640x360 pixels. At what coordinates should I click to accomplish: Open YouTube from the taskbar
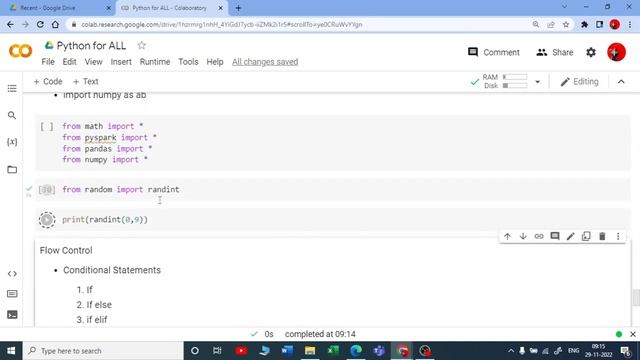click(x=241, y=351)
